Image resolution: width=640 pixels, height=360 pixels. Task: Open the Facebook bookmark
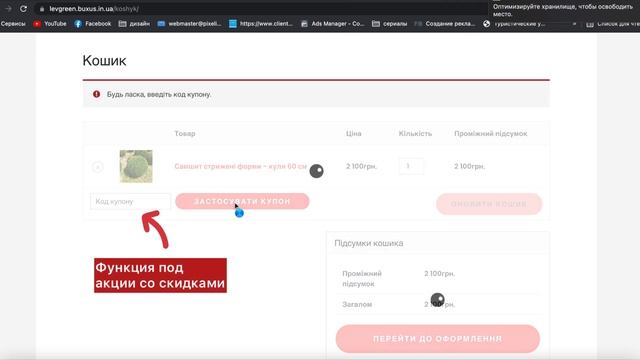(93, 24)
